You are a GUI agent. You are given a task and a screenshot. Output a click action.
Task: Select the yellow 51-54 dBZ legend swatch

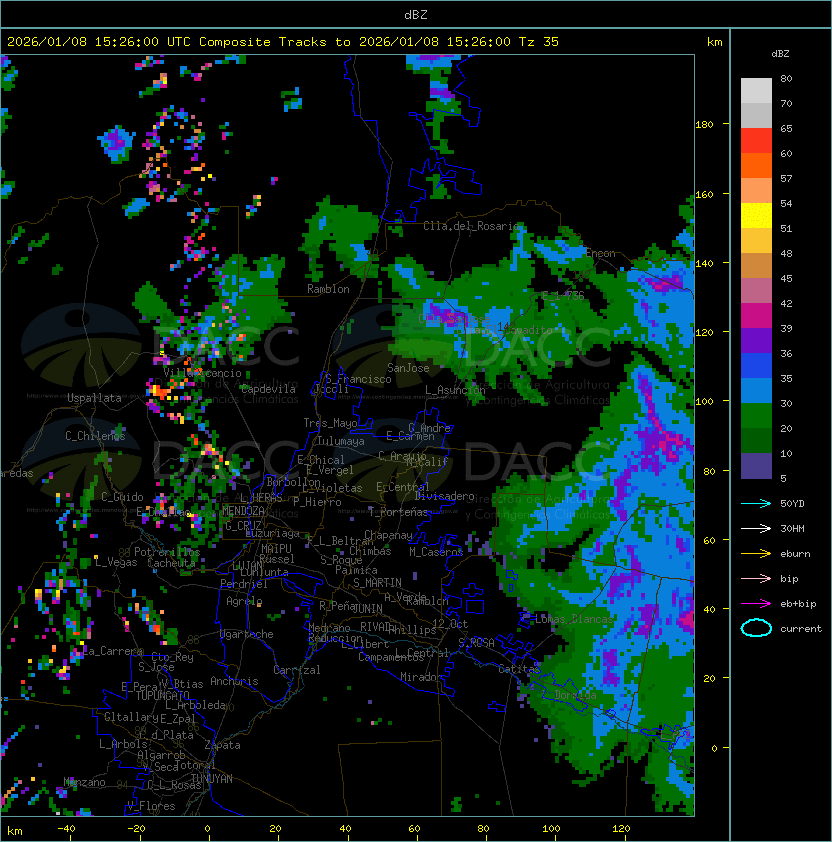(x=756, y=216)
